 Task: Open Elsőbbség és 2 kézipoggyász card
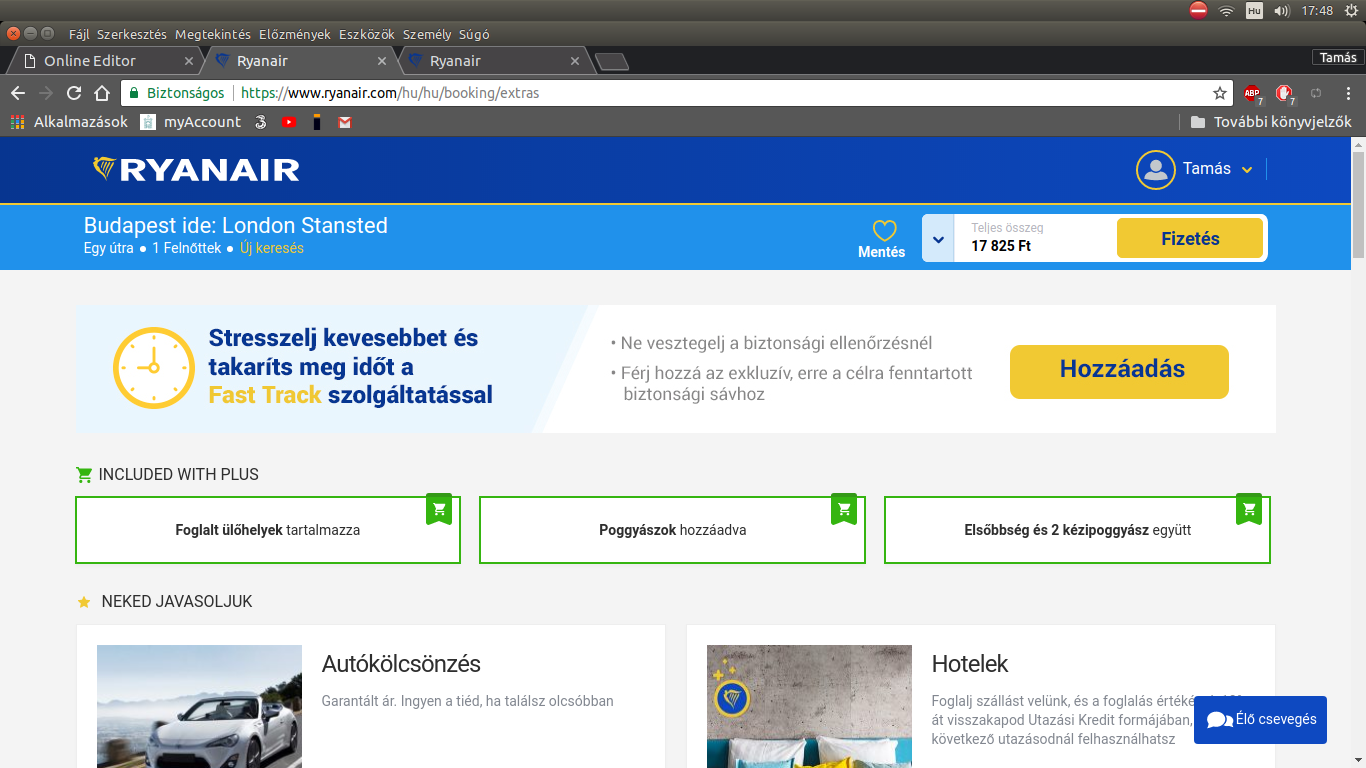1077,530
